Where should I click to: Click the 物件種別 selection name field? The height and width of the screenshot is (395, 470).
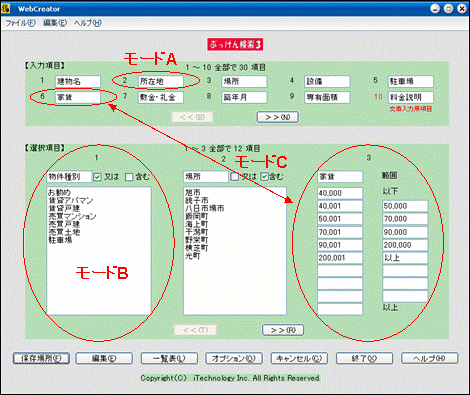tap(69, 177)
